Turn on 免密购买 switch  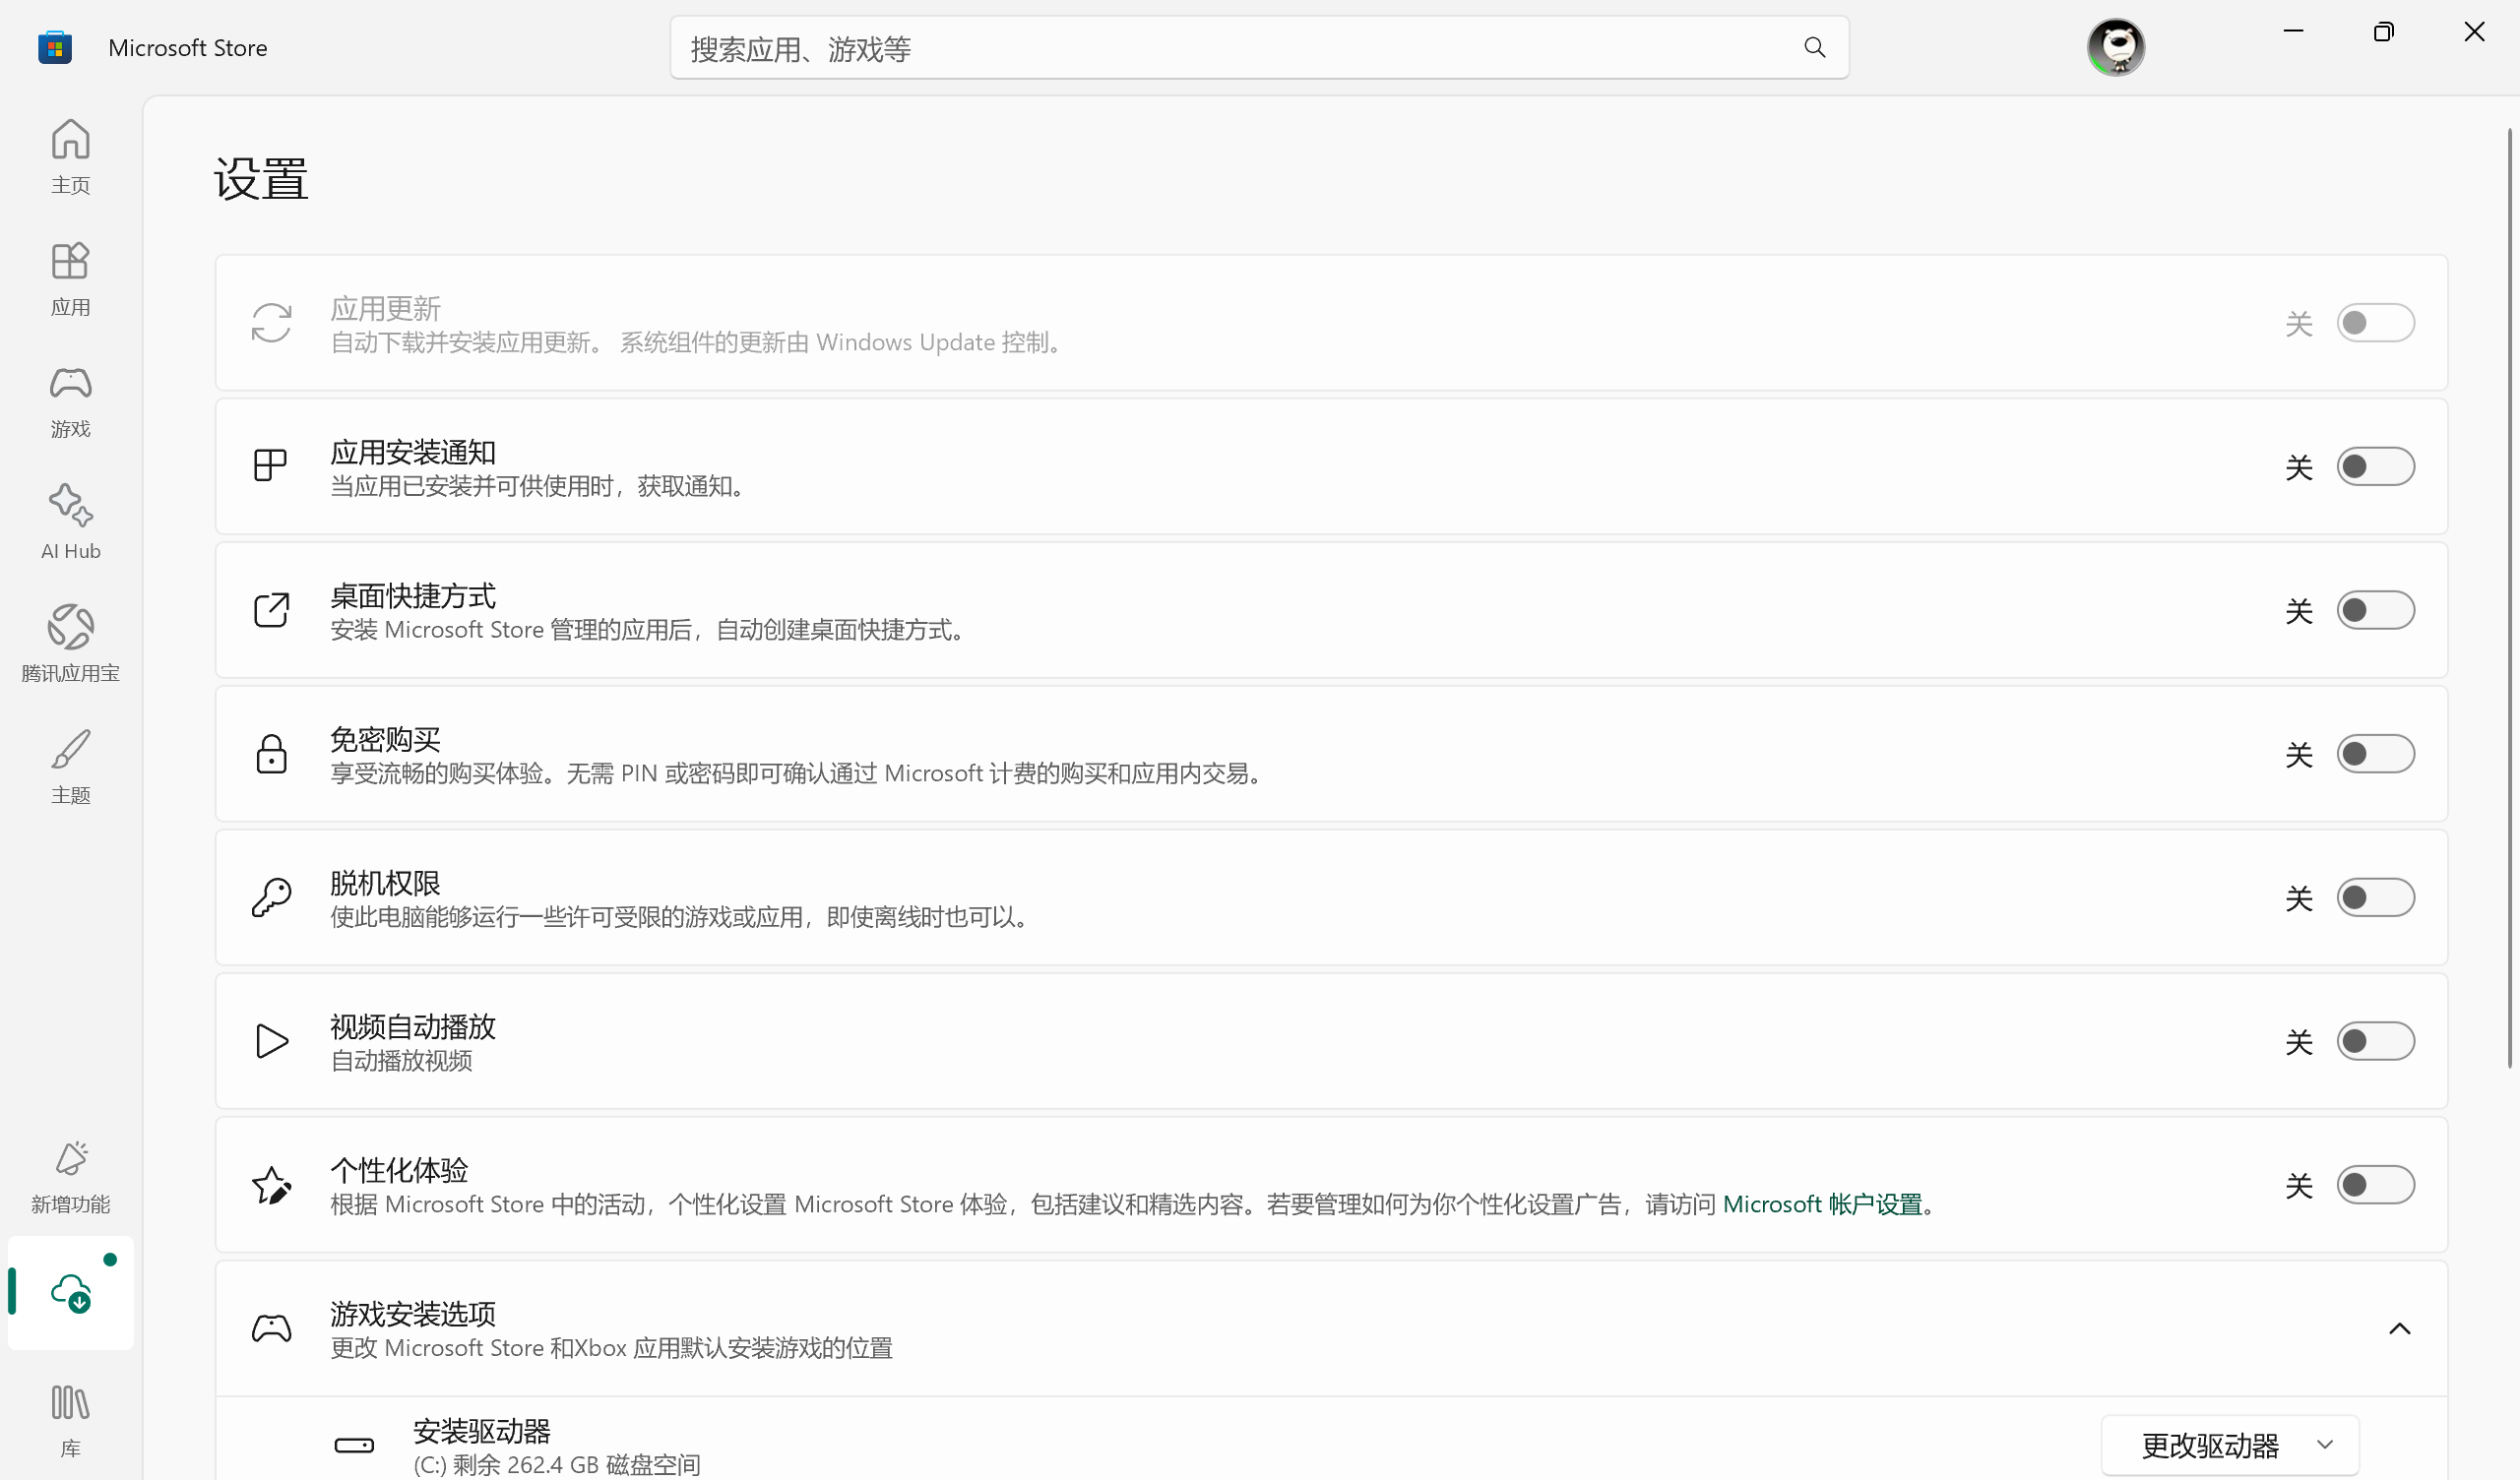coord(2375,754)
